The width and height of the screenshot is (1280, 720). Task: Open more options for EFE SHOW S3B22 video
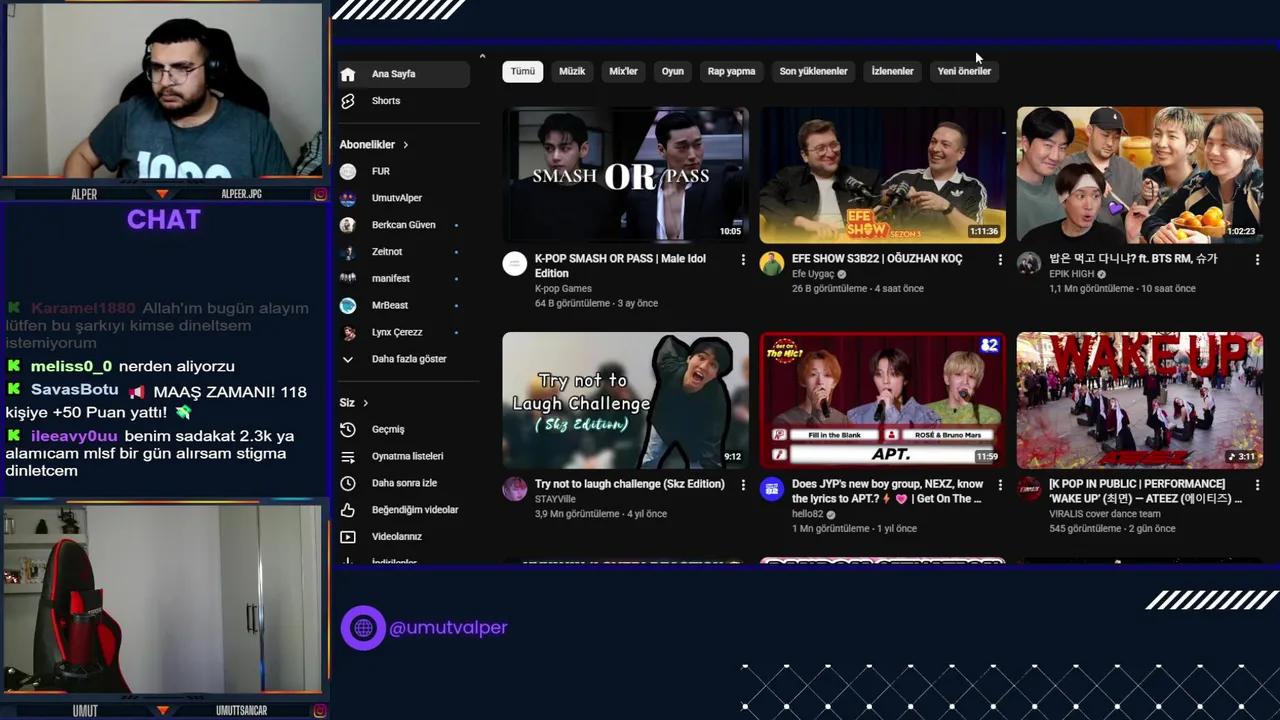[x=1000, y=260]
